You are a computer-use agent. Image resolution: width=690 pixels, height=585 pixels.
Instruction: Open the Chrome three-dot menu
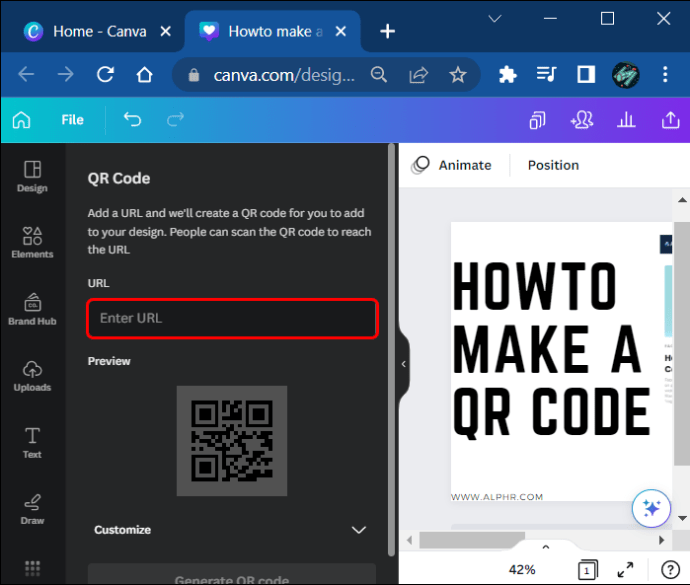coord(665,74)
